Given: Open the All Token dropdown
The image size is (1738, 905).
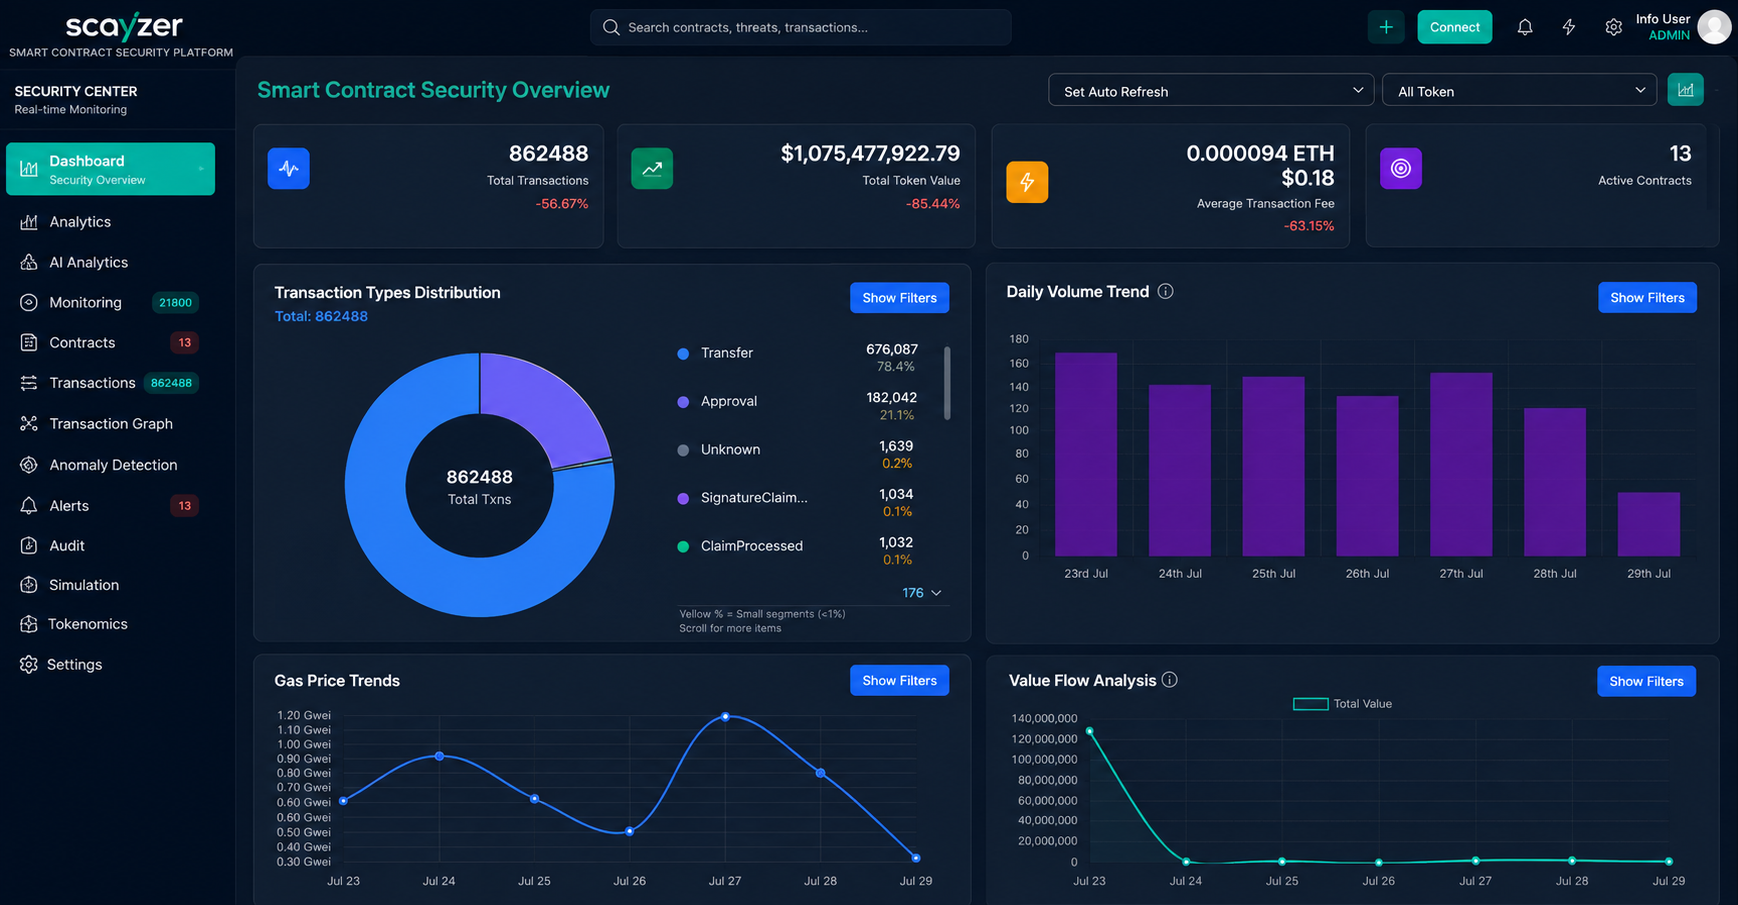Looking at the screenshot, I should pyautogui.click(x=1519, y=90).
